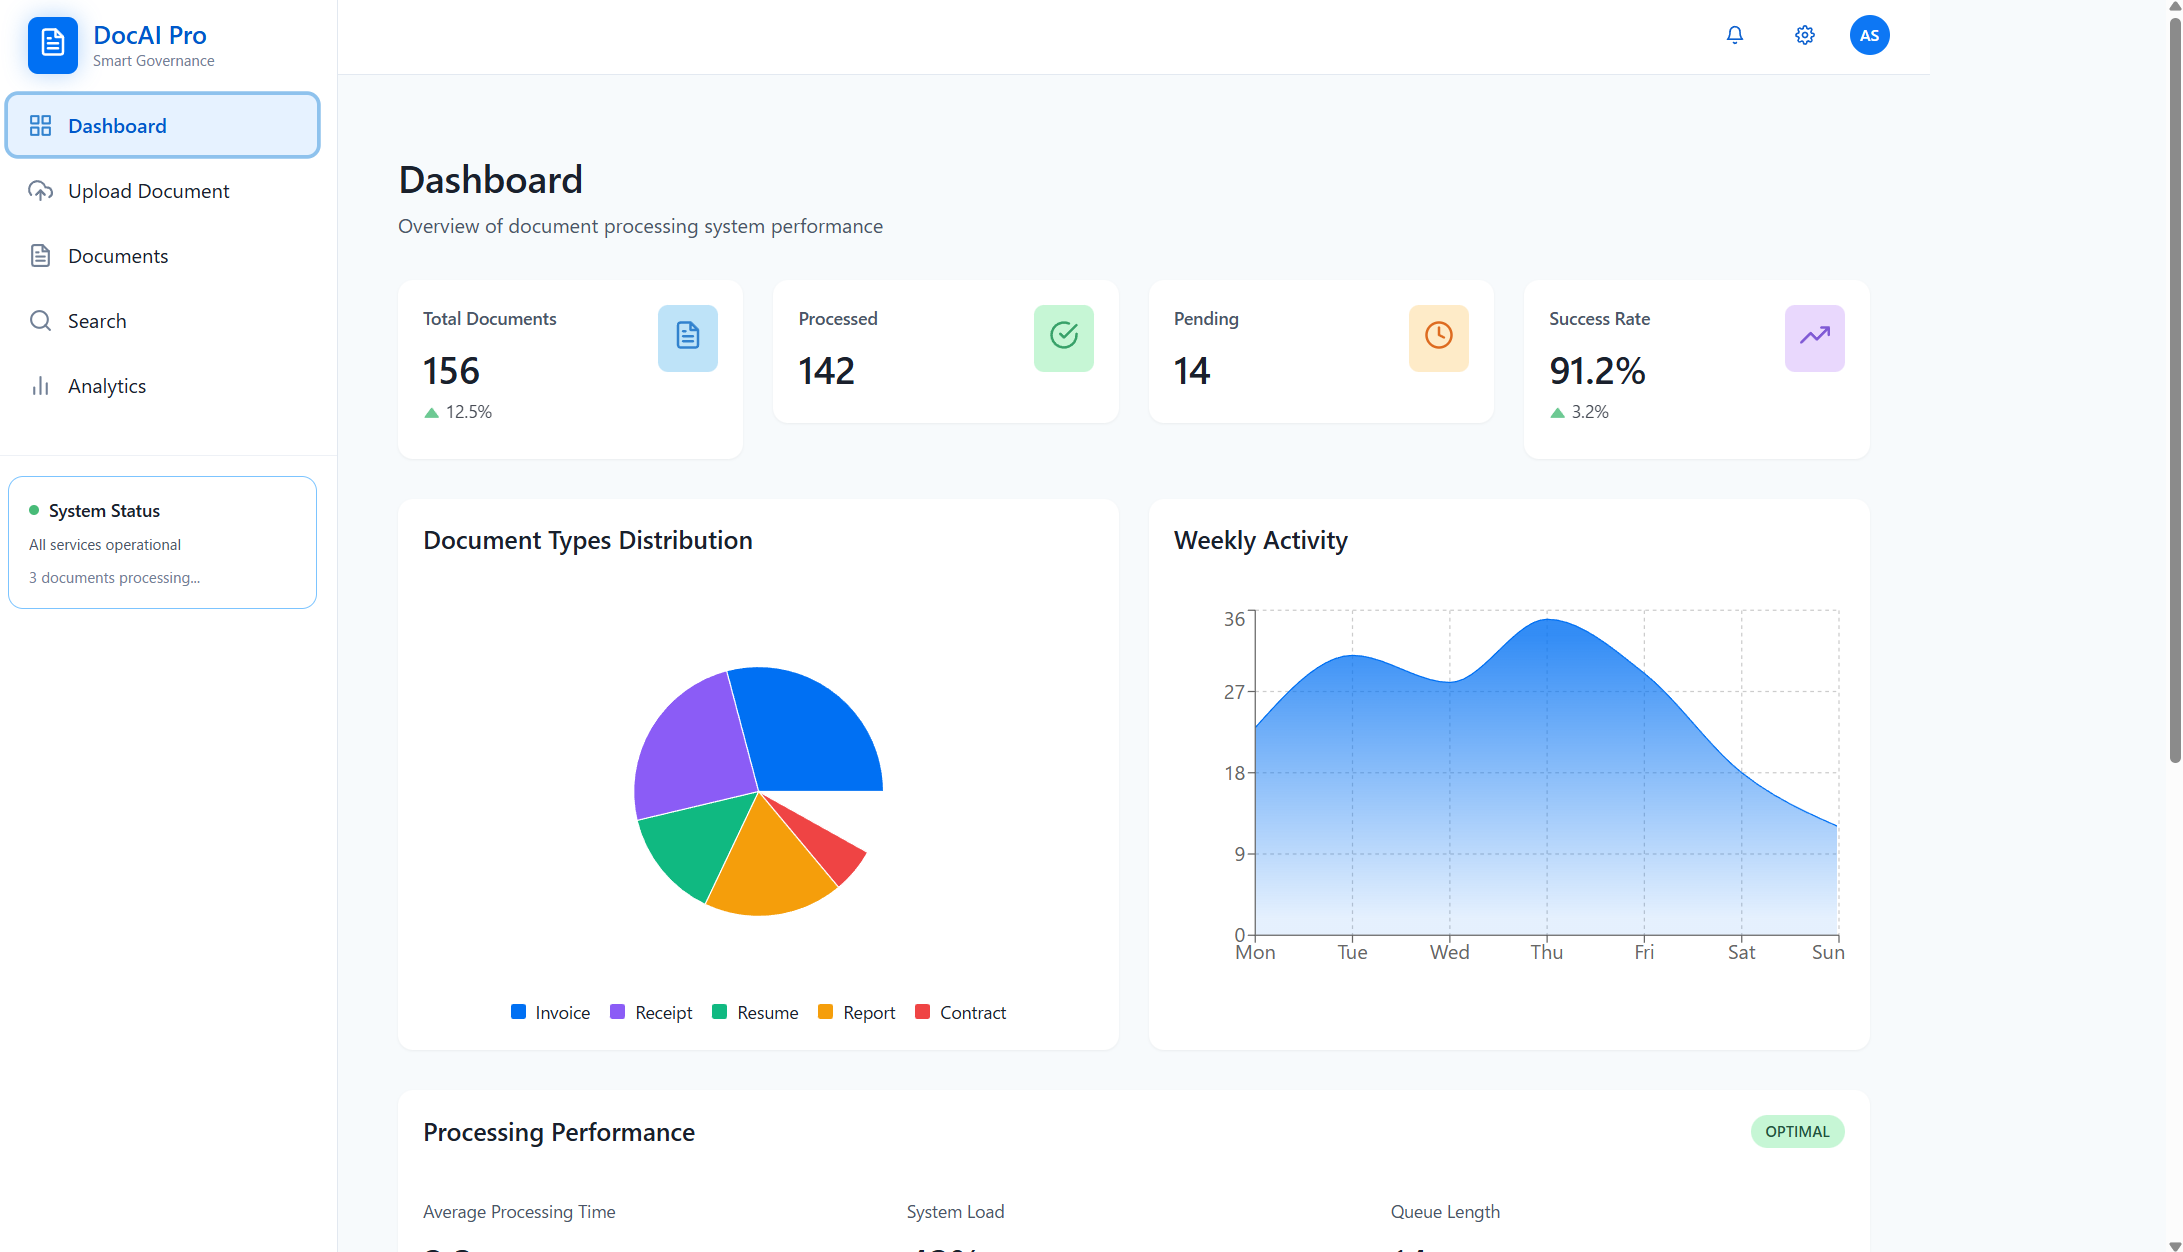The width and height of the screenshot is (2183, 1252).
Task: Click the OPTIMAL status badge
Action: (1796, 1131)
